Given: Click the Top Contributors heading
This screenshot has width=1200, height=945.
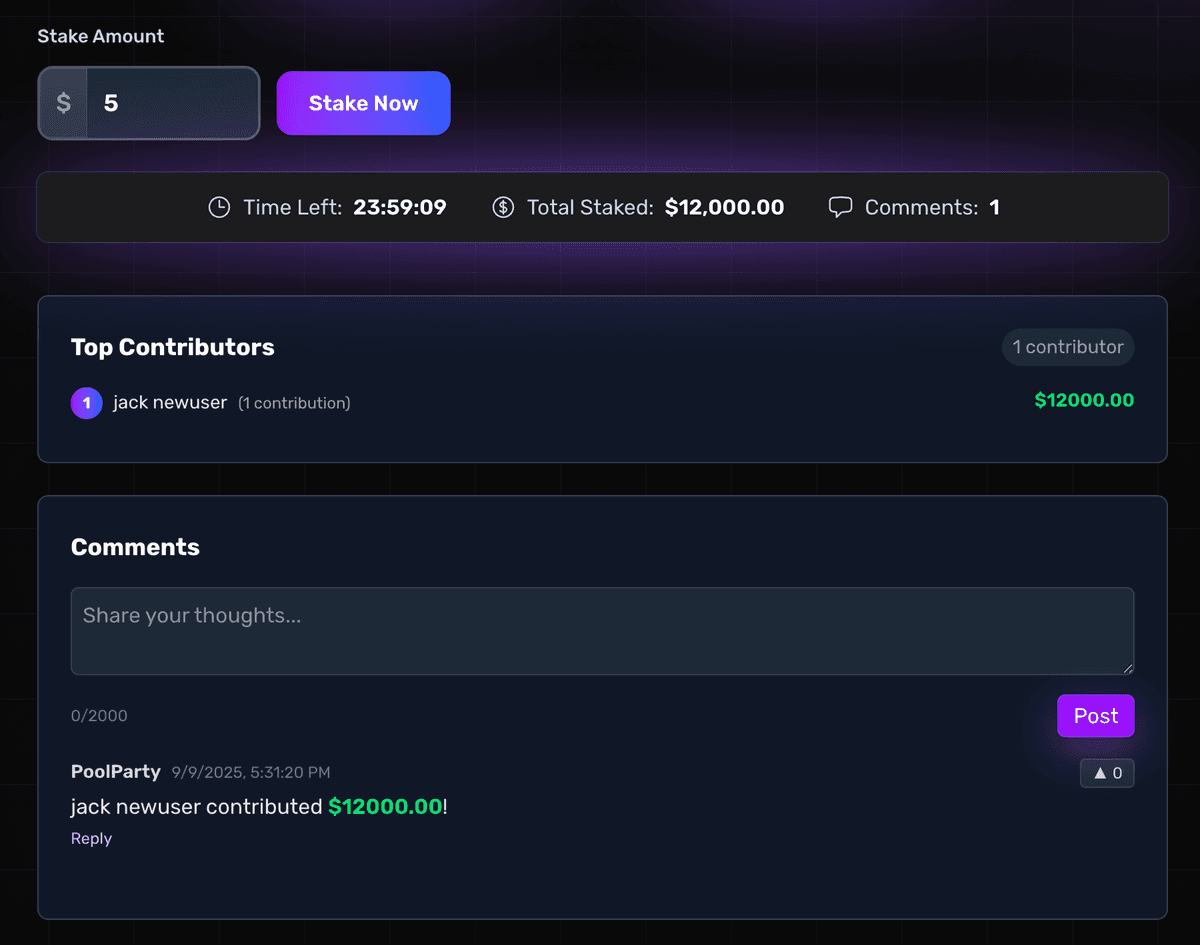Looking at the screenshot, I should [x=173, y=347].
